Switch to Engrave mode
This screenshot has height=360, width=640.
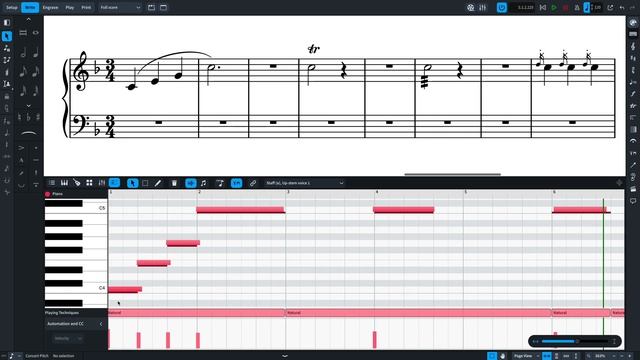[x=50, y=7]
